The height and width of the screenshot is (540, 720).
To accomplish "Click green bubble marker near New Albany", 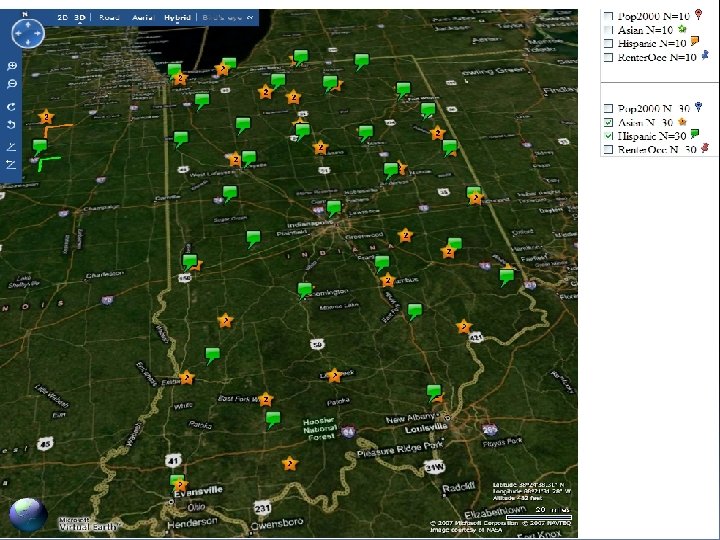I will 434,392.
